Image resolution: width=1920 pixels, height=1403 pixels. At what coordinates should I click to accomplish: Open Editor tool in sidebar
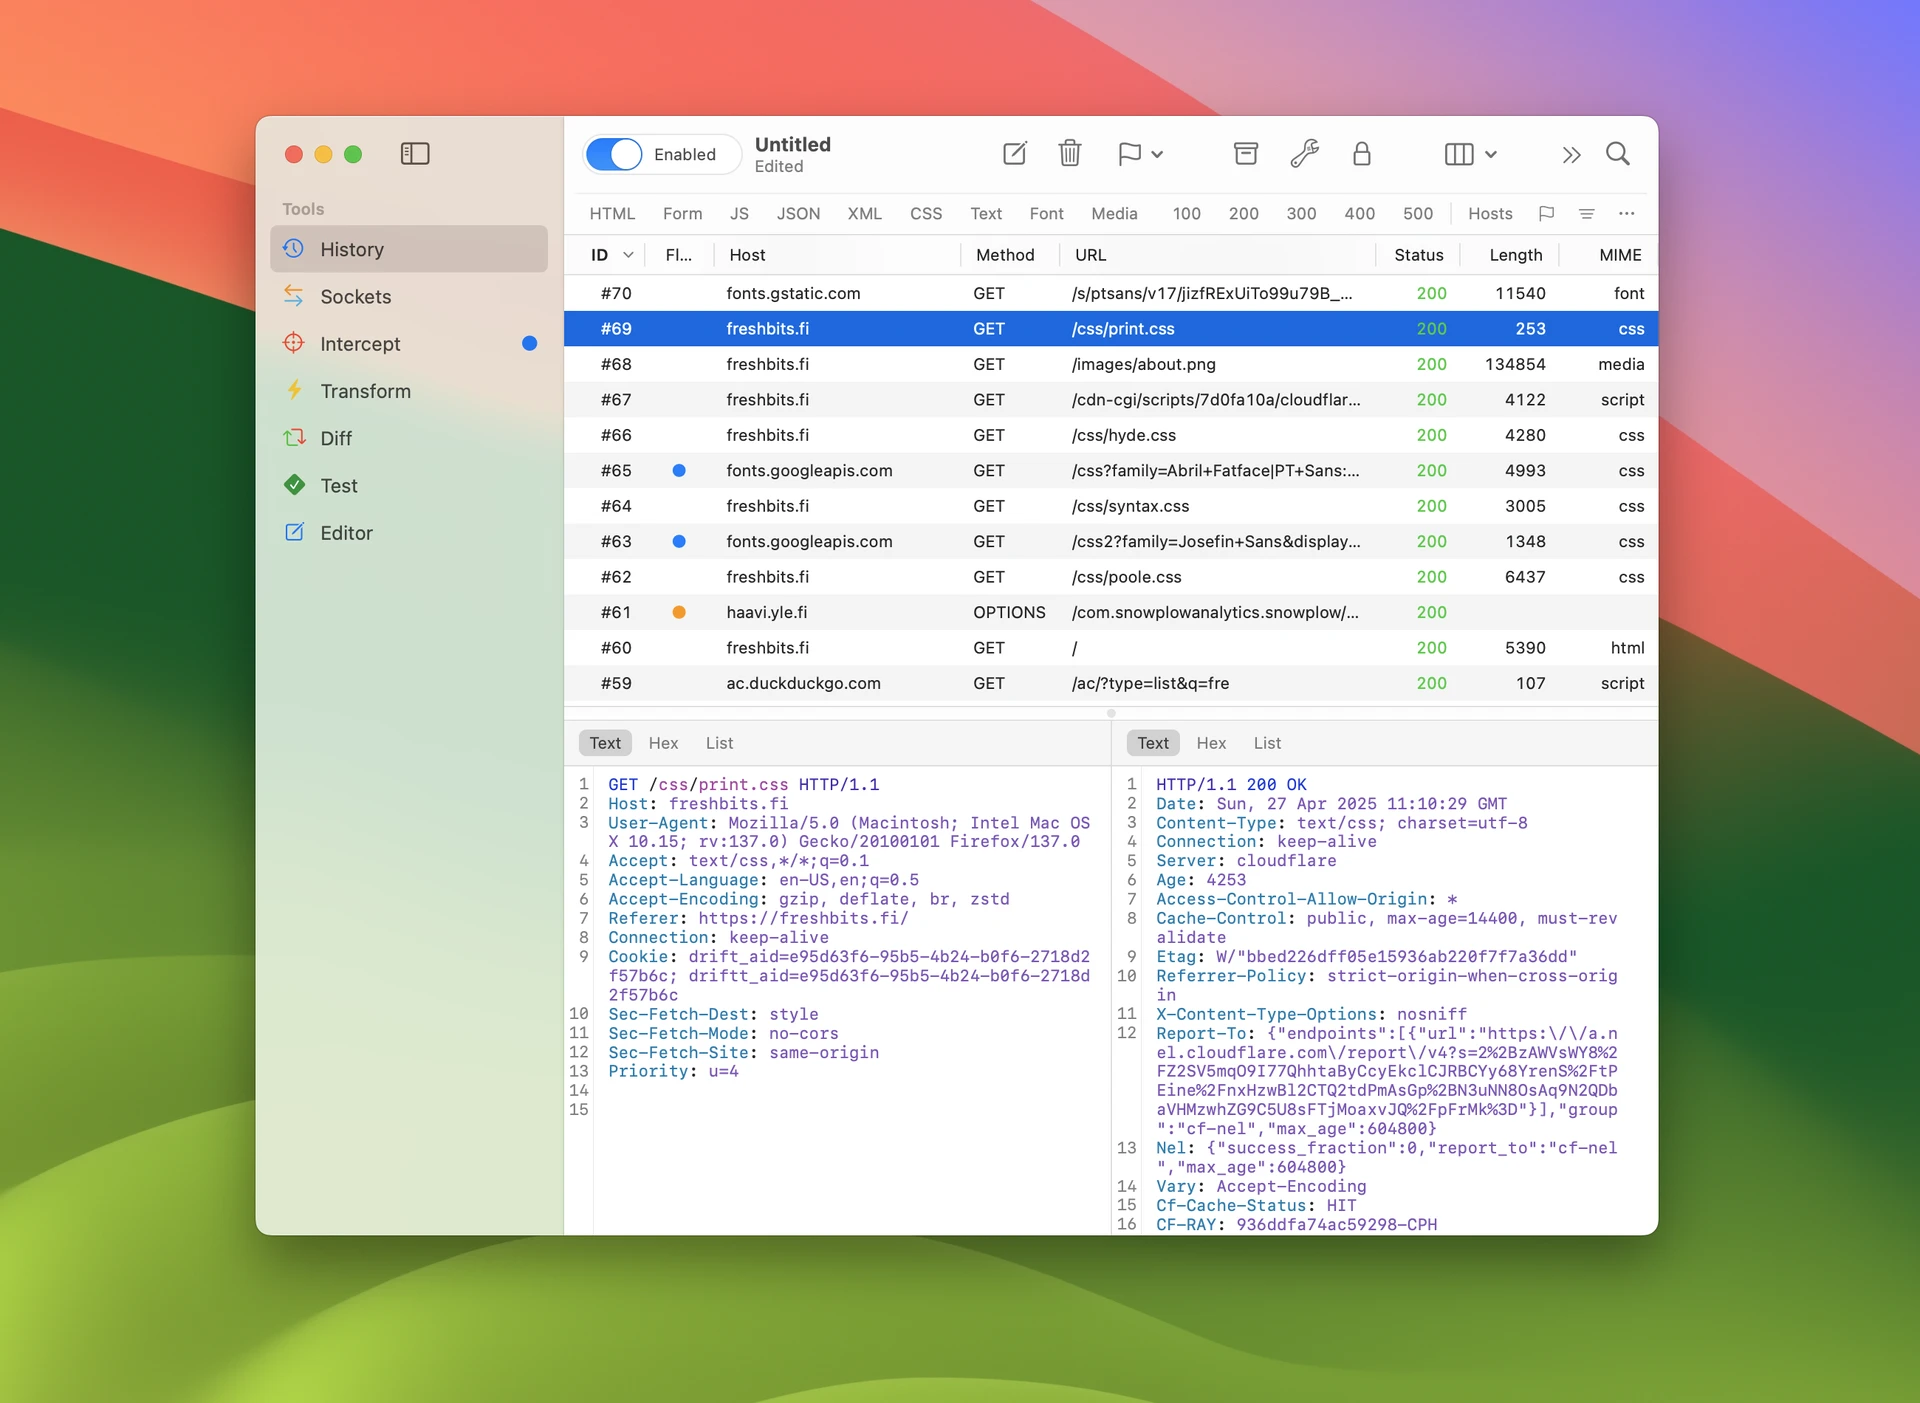[409, 533]
